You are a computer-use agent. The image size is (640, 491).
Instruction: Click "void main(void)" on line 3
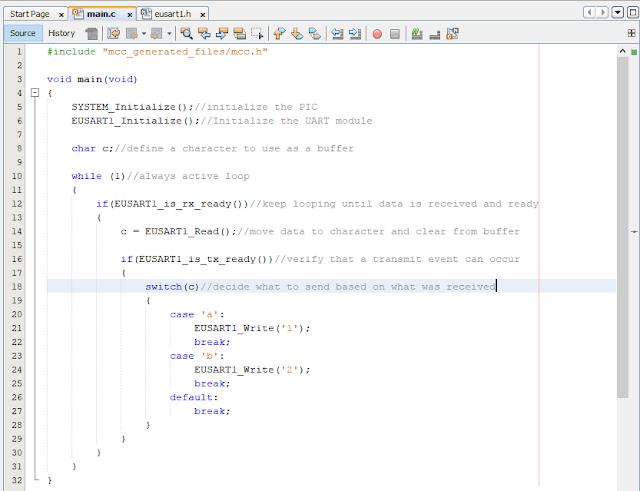[x=92, y=79]
